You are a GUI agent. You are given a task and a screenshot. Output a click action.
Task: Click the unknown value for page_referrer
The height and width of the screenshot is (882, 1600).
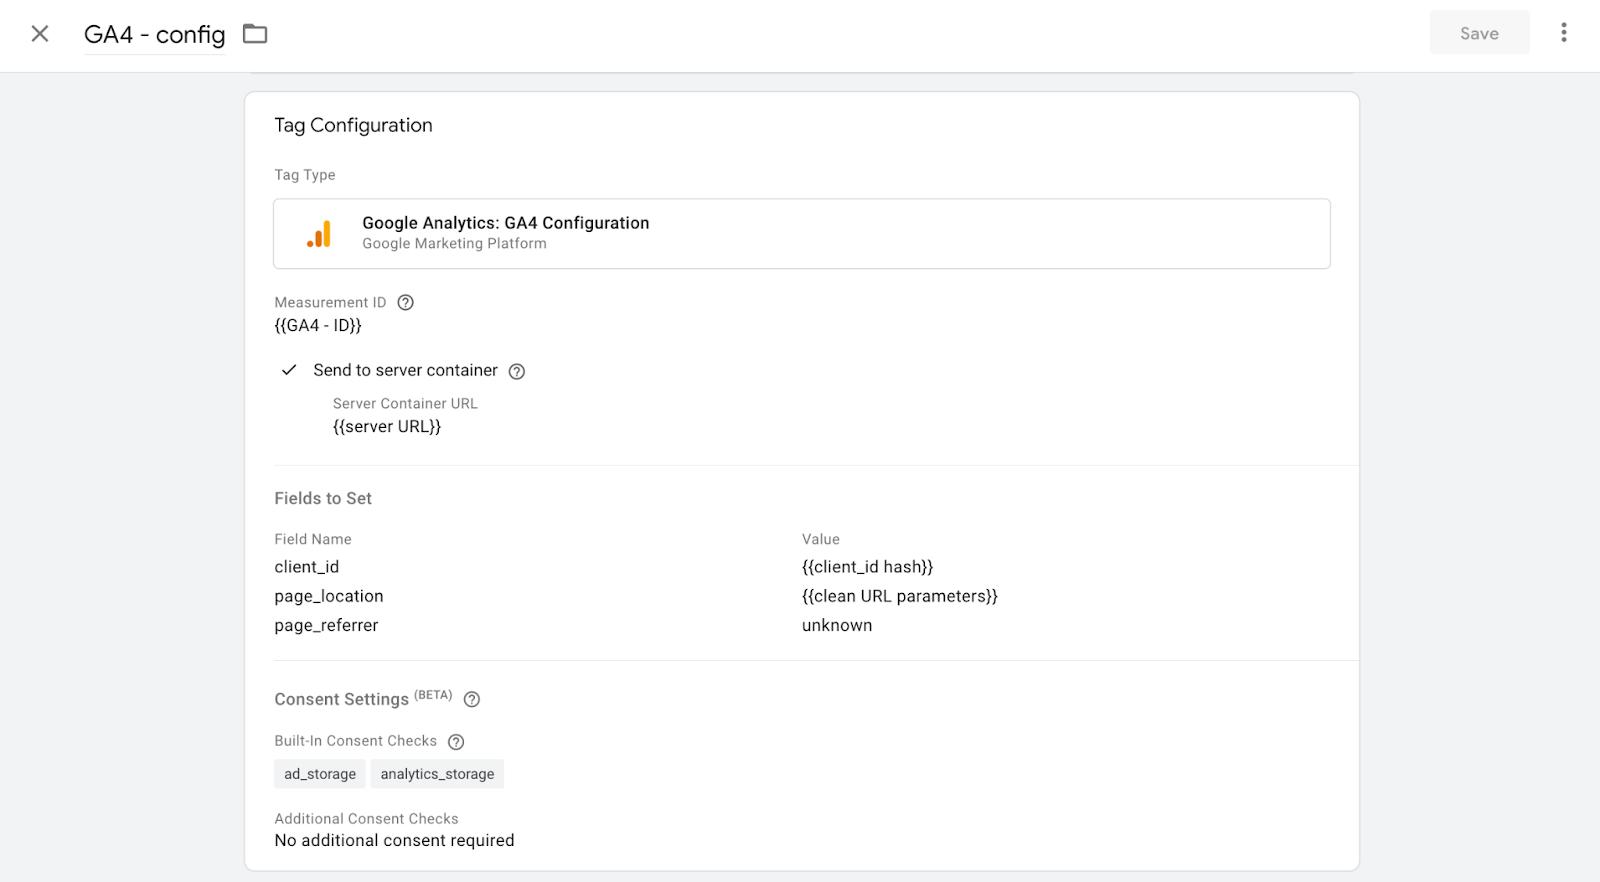837,625
